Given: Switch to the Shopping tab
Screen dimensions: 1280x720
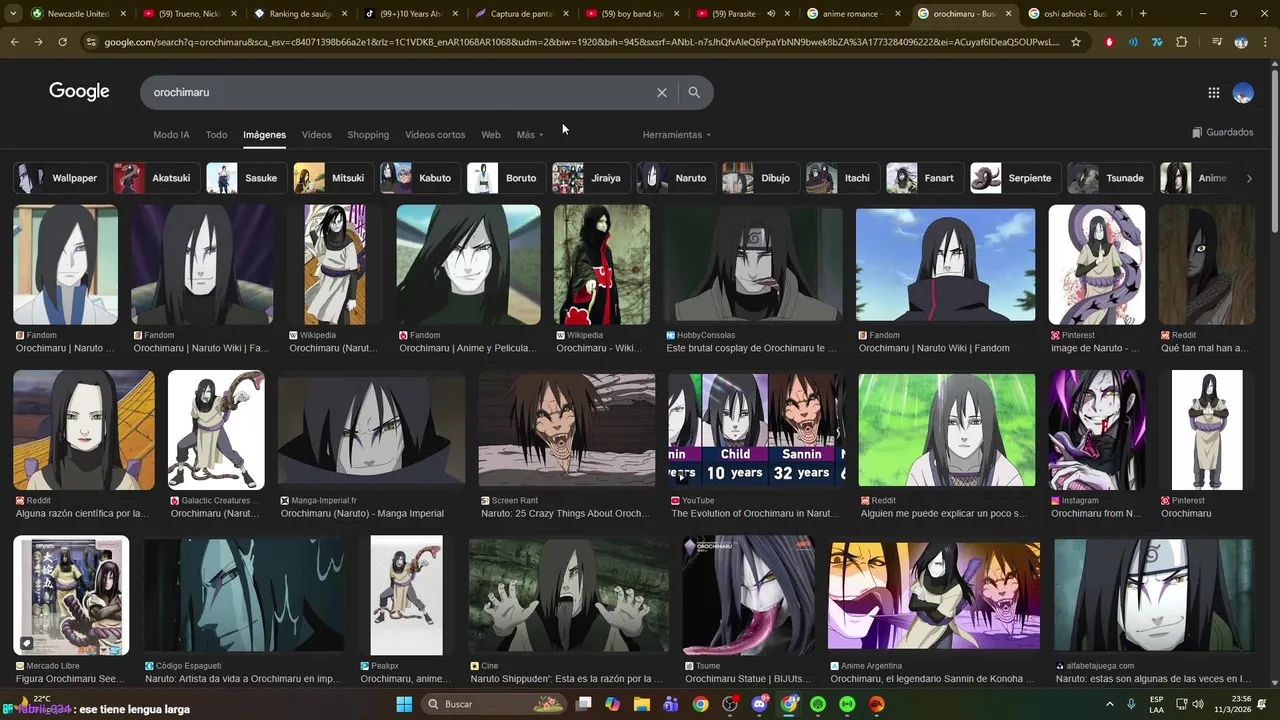Looking at the screenshot, I should pyautogui.click(x=368, y=135).
